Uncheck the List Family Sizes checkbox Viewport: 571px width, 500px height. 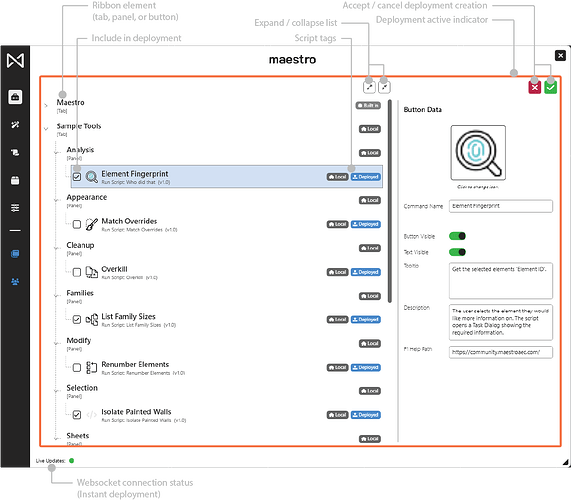pyautogui.click(x=77, y=319)
